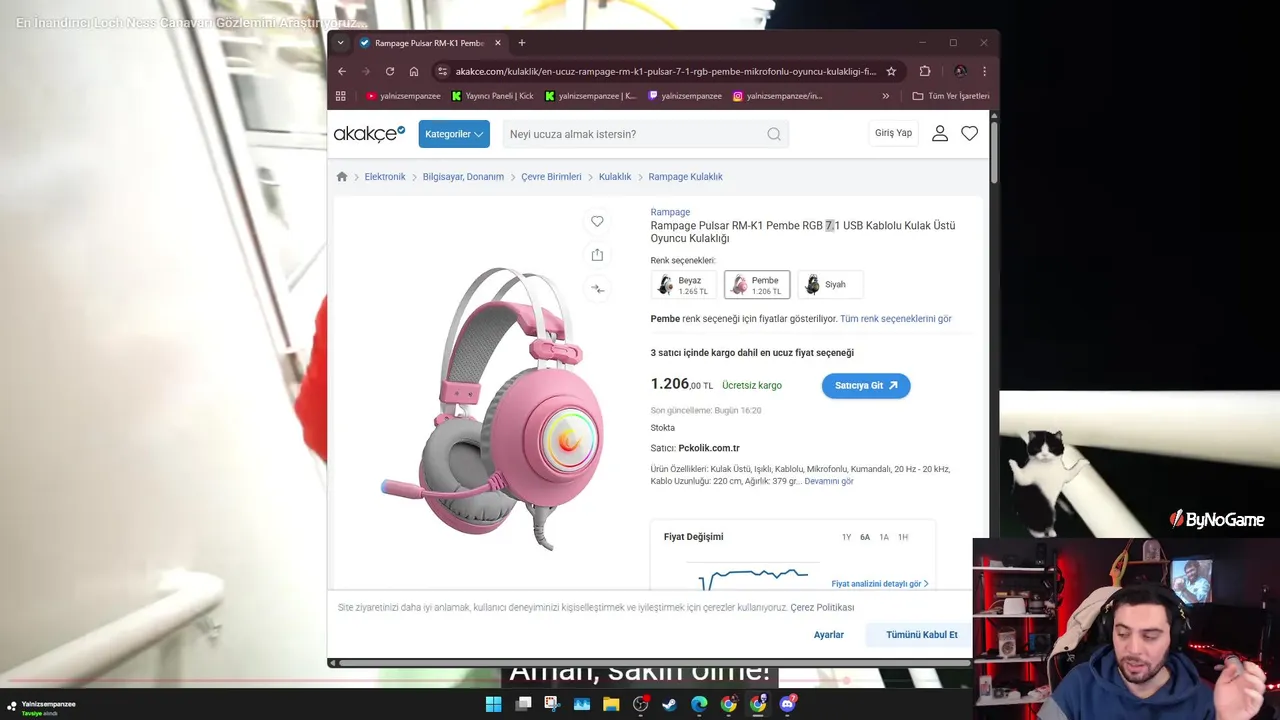The height and width of the screenshot is (720, 1280).
Task: Click the Rampage brand link above title
Action: point(670,212)
